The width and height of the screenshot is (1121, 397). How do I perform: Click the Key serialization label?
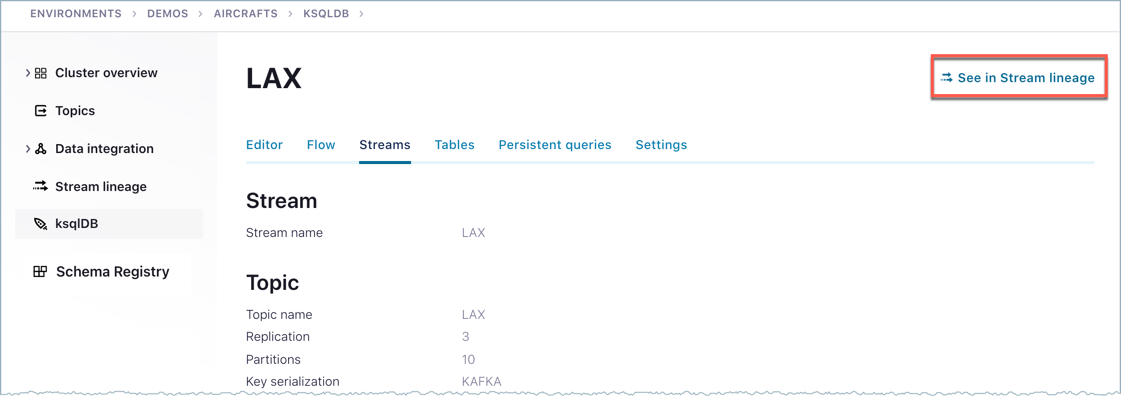click(x=292, y=381)
